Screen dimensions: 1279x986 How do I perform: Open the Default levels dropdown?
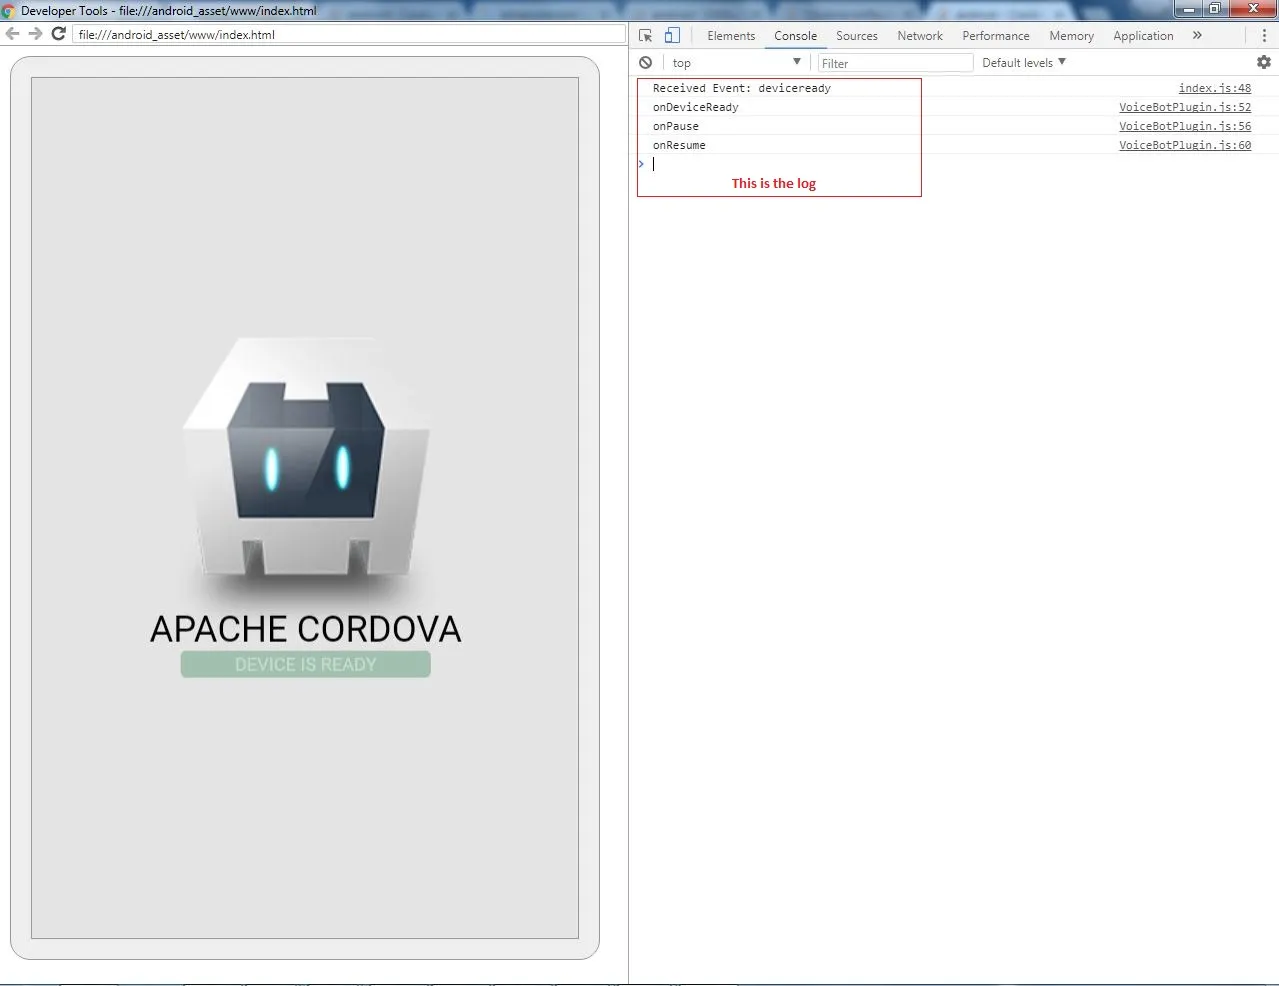(1024, 62)
